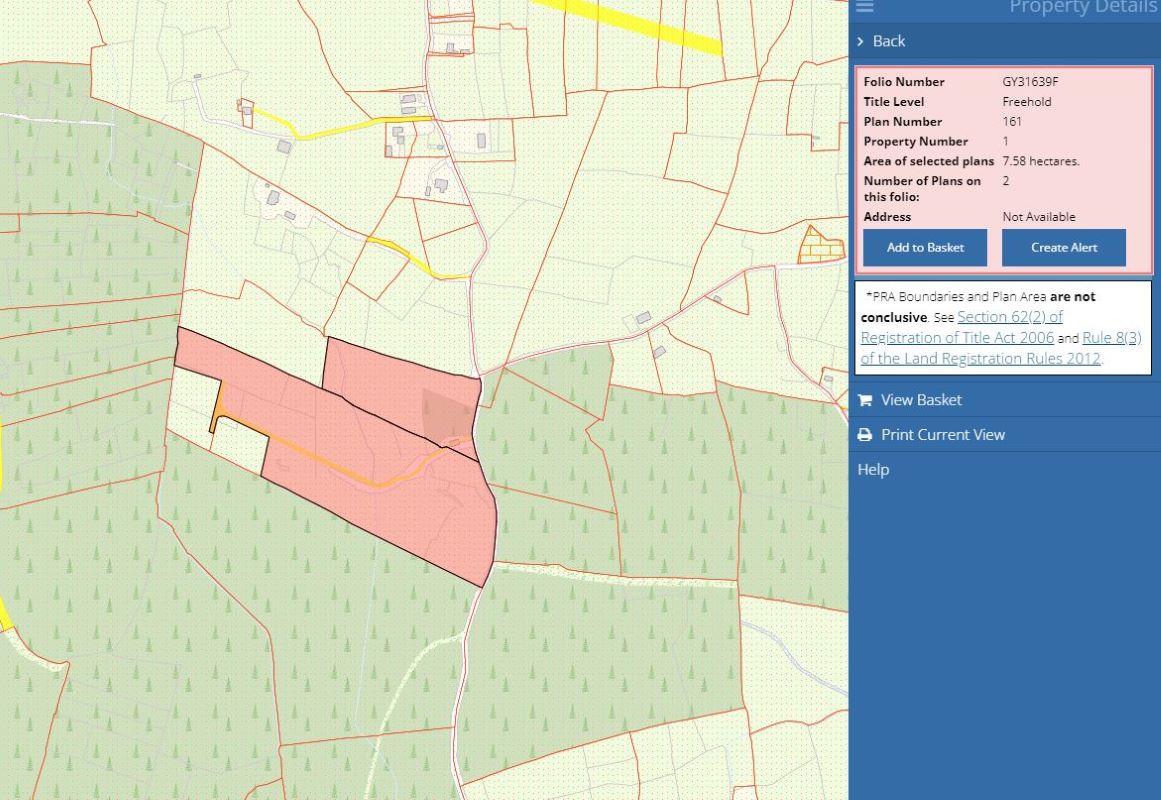Add the folio to basket

[x=924, y=248]
